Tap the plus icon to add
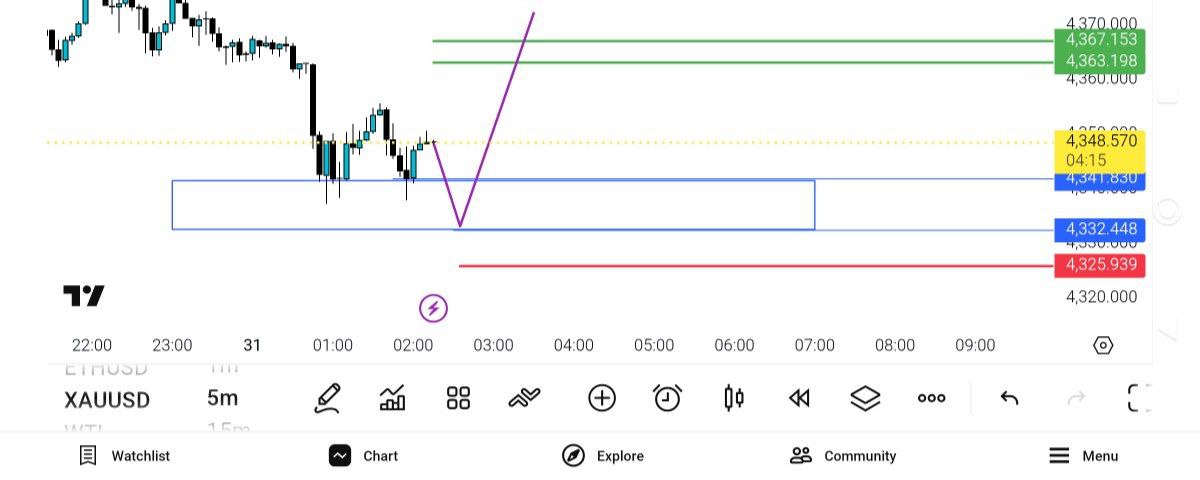1200x480 pixels. [601, 398]
